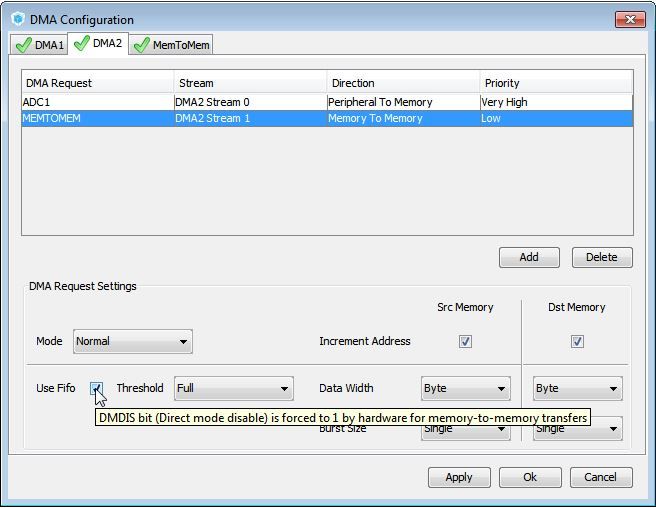Click the Priority column header
The image size is (656, 508).
click(556, 83)
